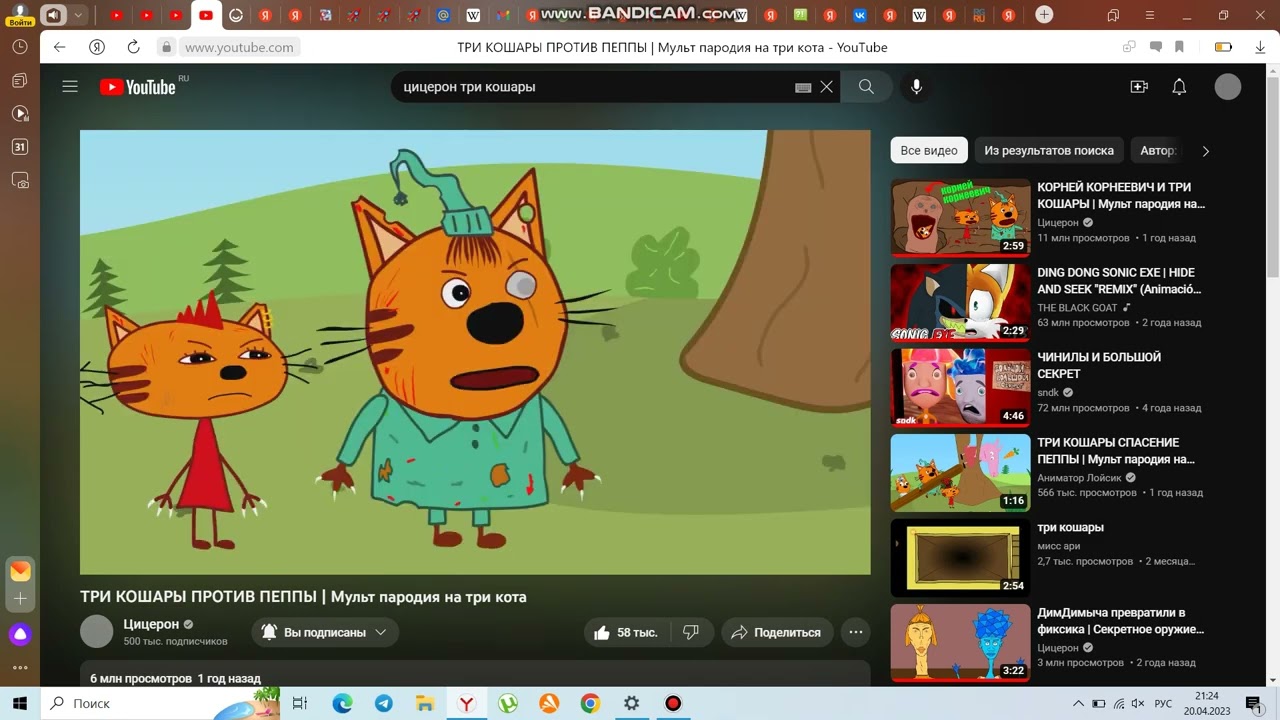The width and height of the screenshot is (1280, 720).
Task: Show hidden tray icons chevron
Action: tap(1079, 704)
